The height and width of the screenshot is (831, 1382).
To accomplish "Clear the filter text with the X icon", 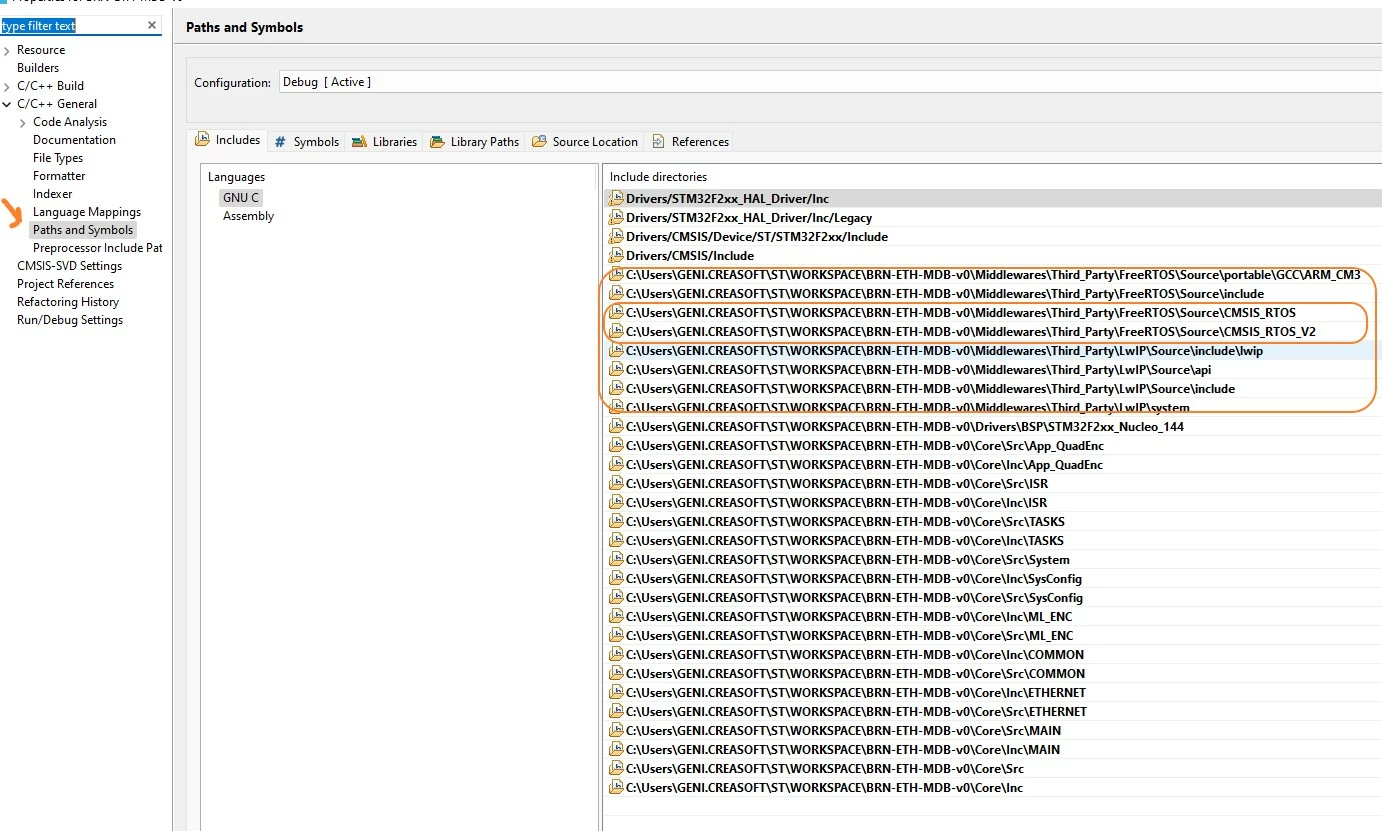I will tap(152, 25).
